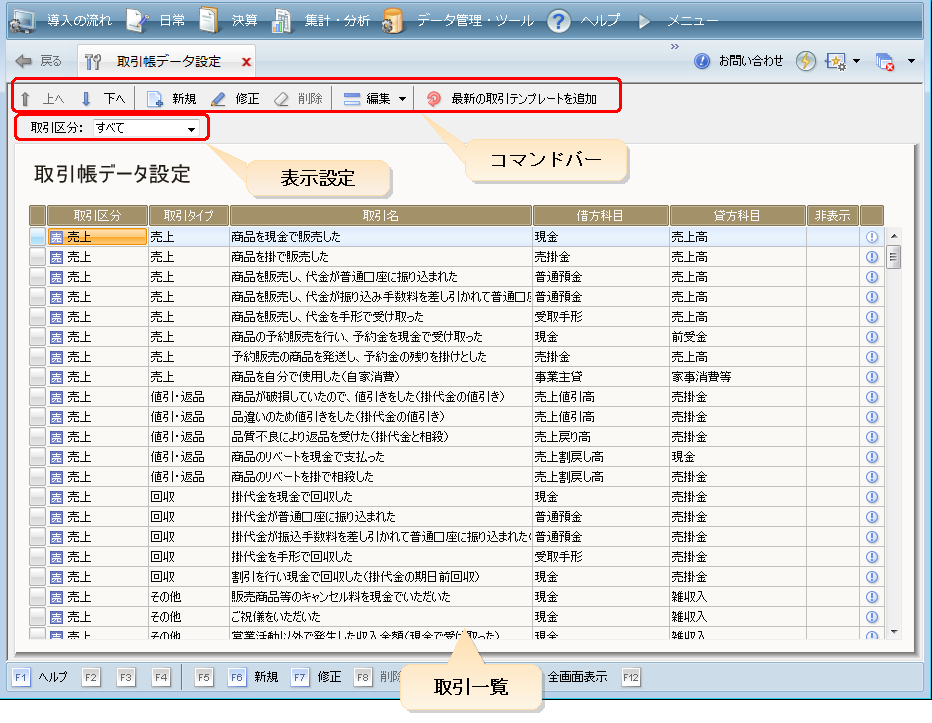The height and width of the screenshot is (723, 932).
Task: Open the 取引区分 combo box showing すべて
Action: pos(146,128)
